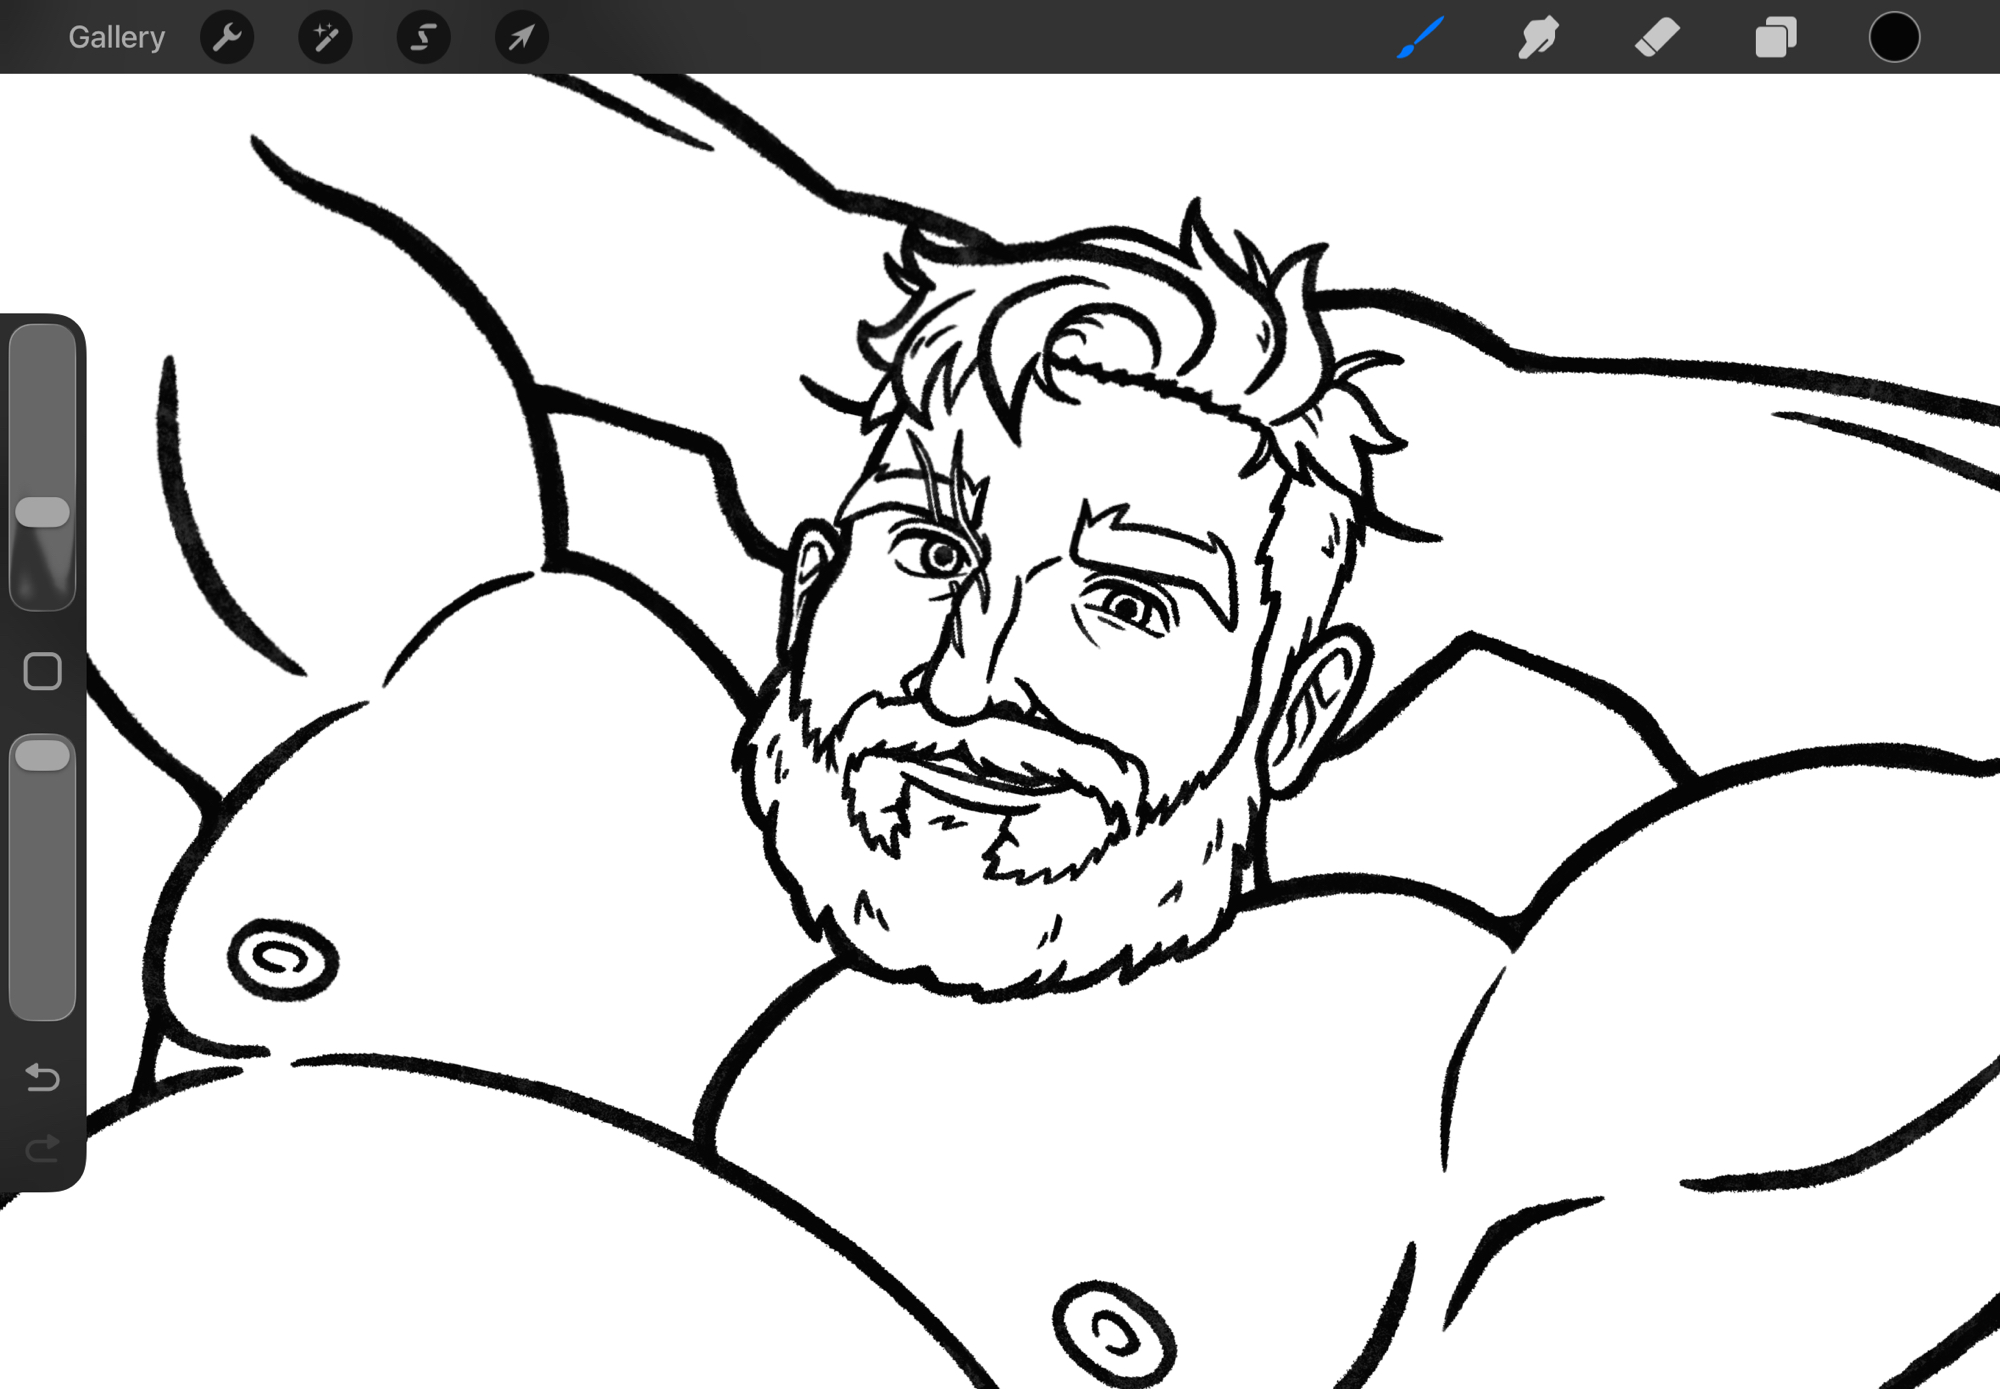Image resolution: width=2000 pixels, height=1389 pixels.
Task: Return to the Gallery
Action: 116,38
